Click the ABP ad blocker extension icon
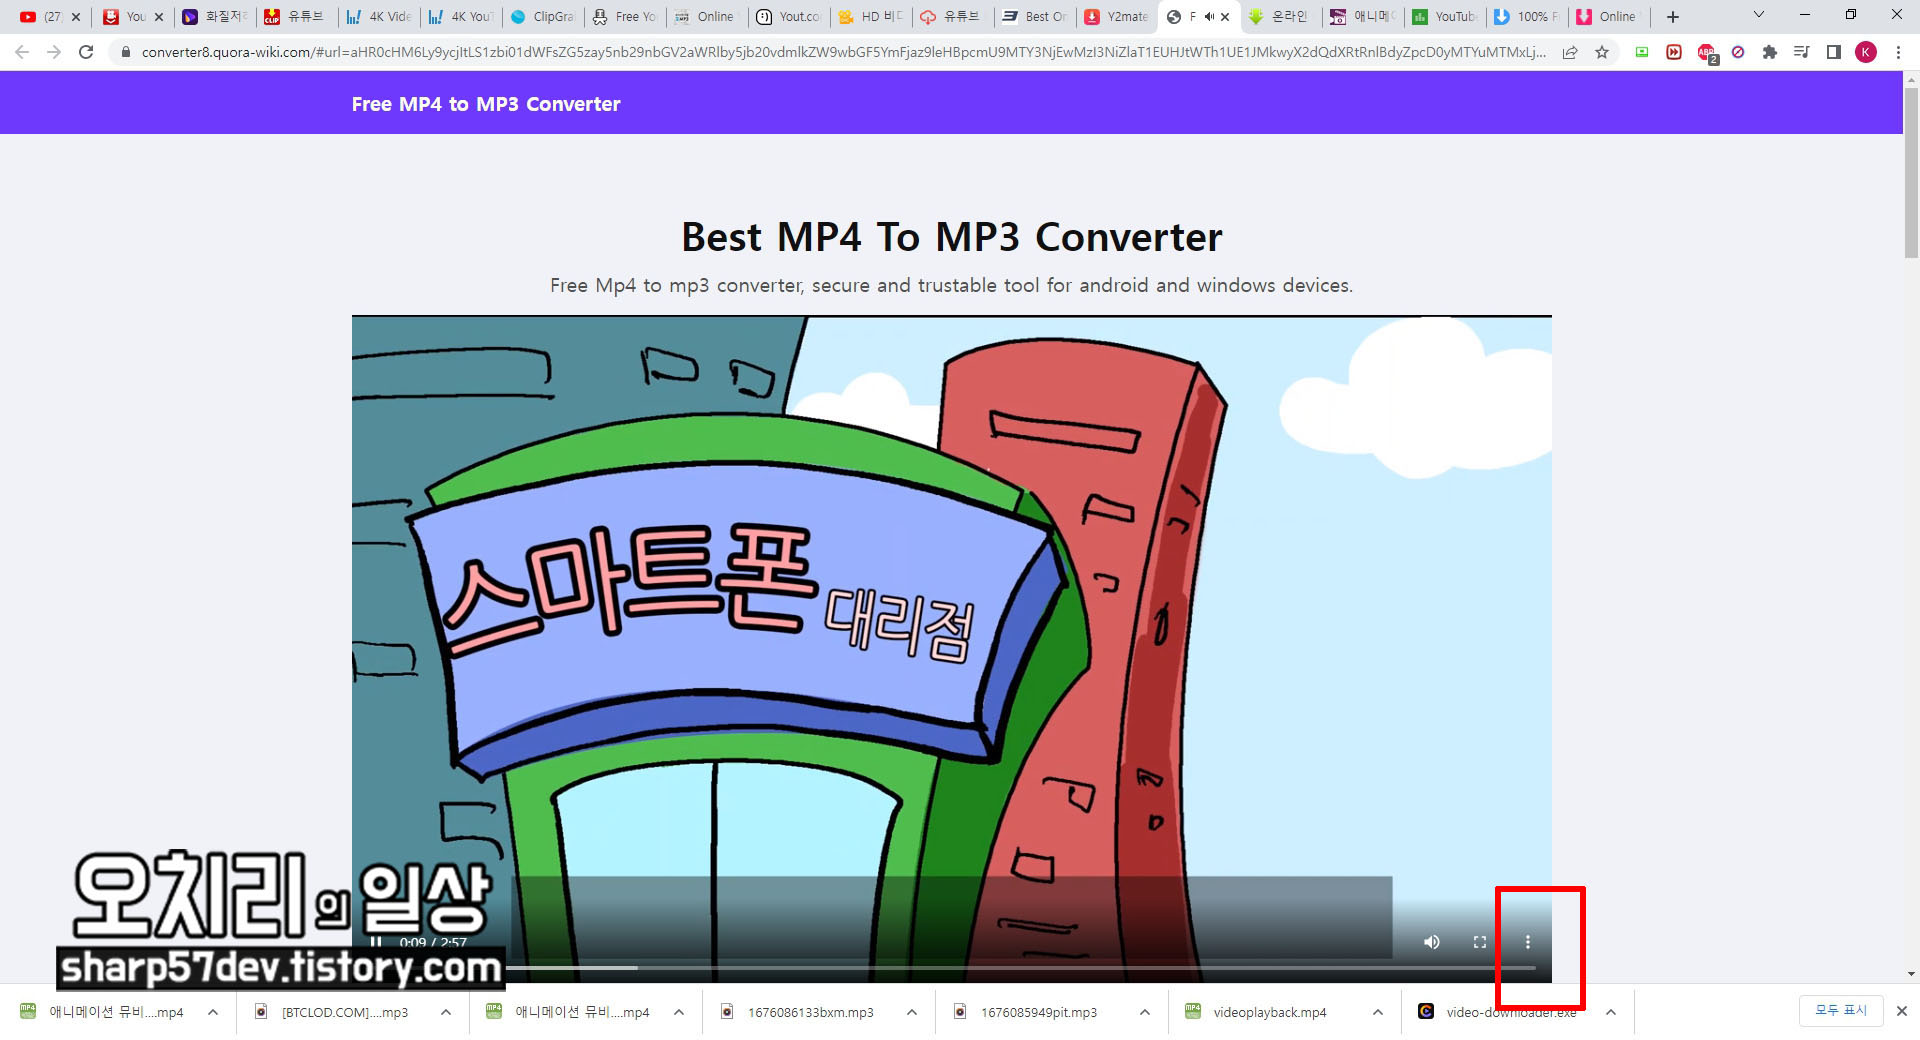 [x=1706, y=52]
